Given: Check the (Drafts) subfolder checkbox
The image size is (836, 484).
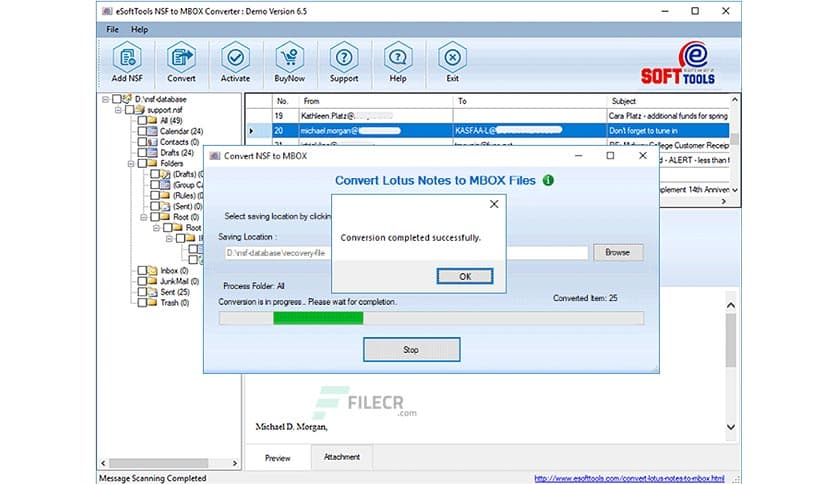Looking at the screenshot, I should click(155, 174).
